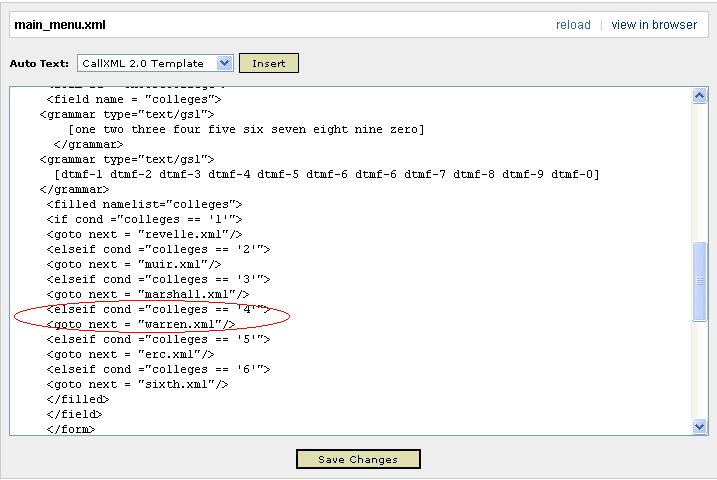
Task: Click the goto next erc.xml line
Action: 130,355
